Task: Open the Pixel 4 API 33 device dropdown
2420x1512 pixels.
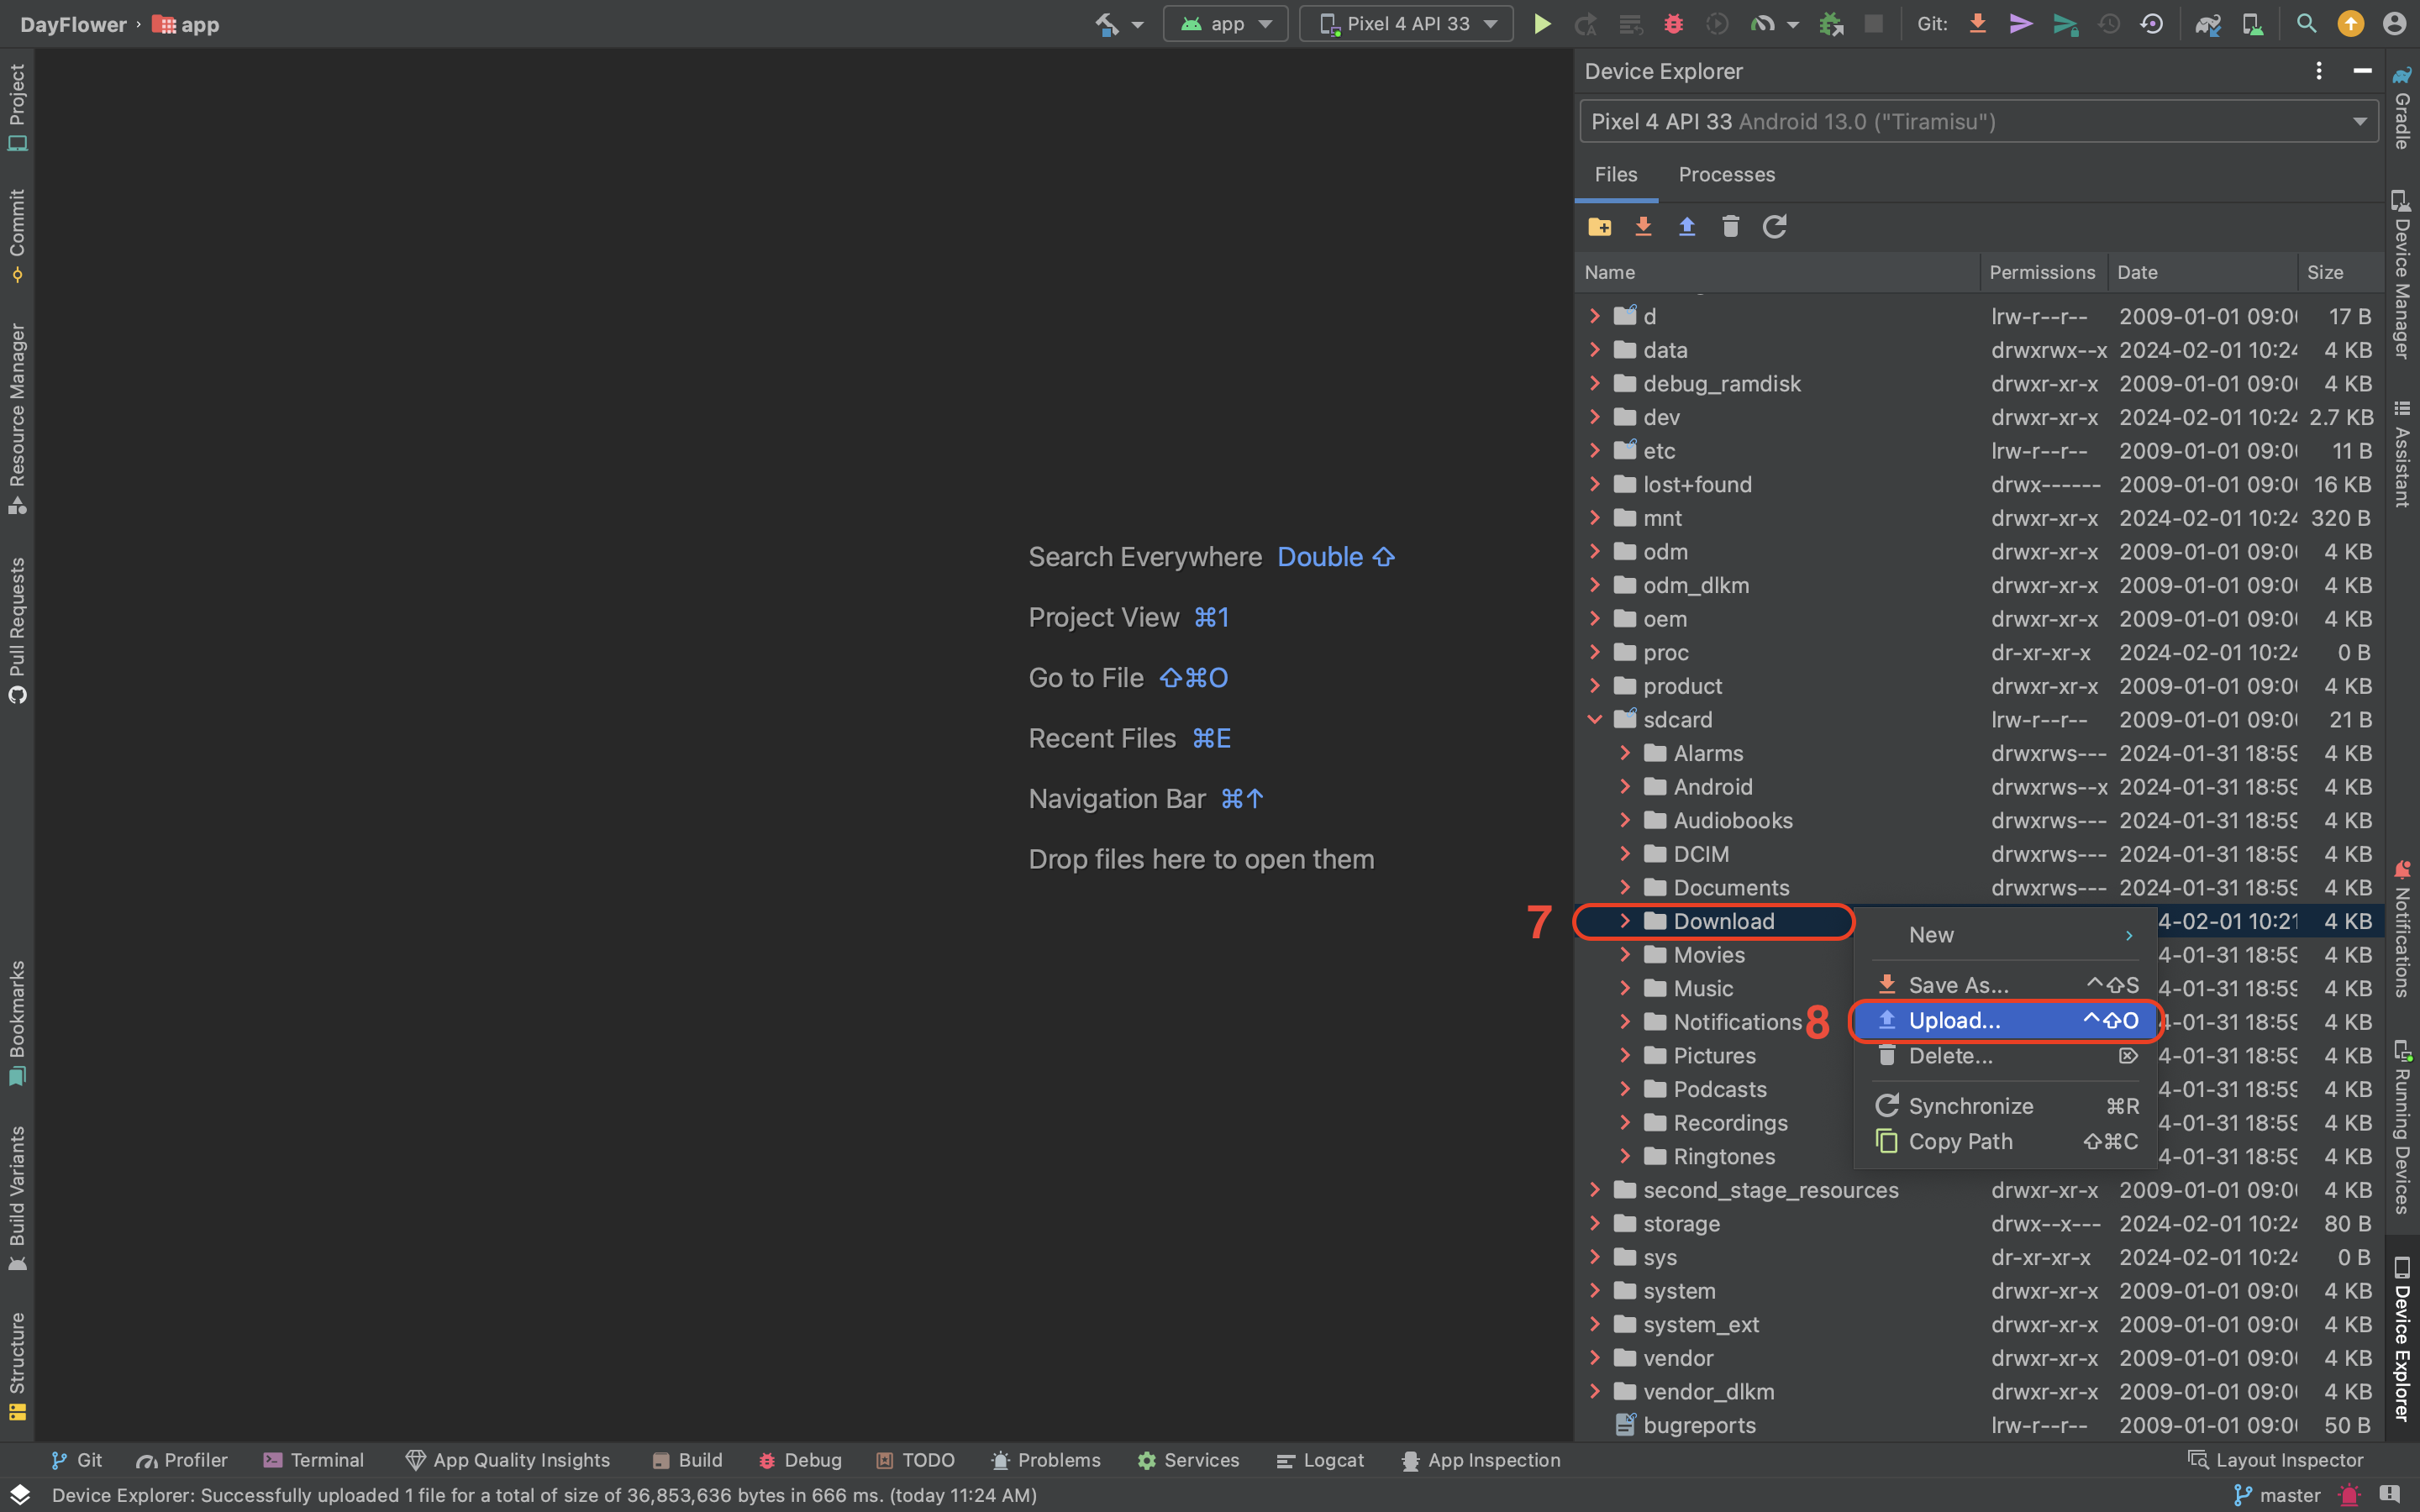Action: click(x=1406, y=24)
